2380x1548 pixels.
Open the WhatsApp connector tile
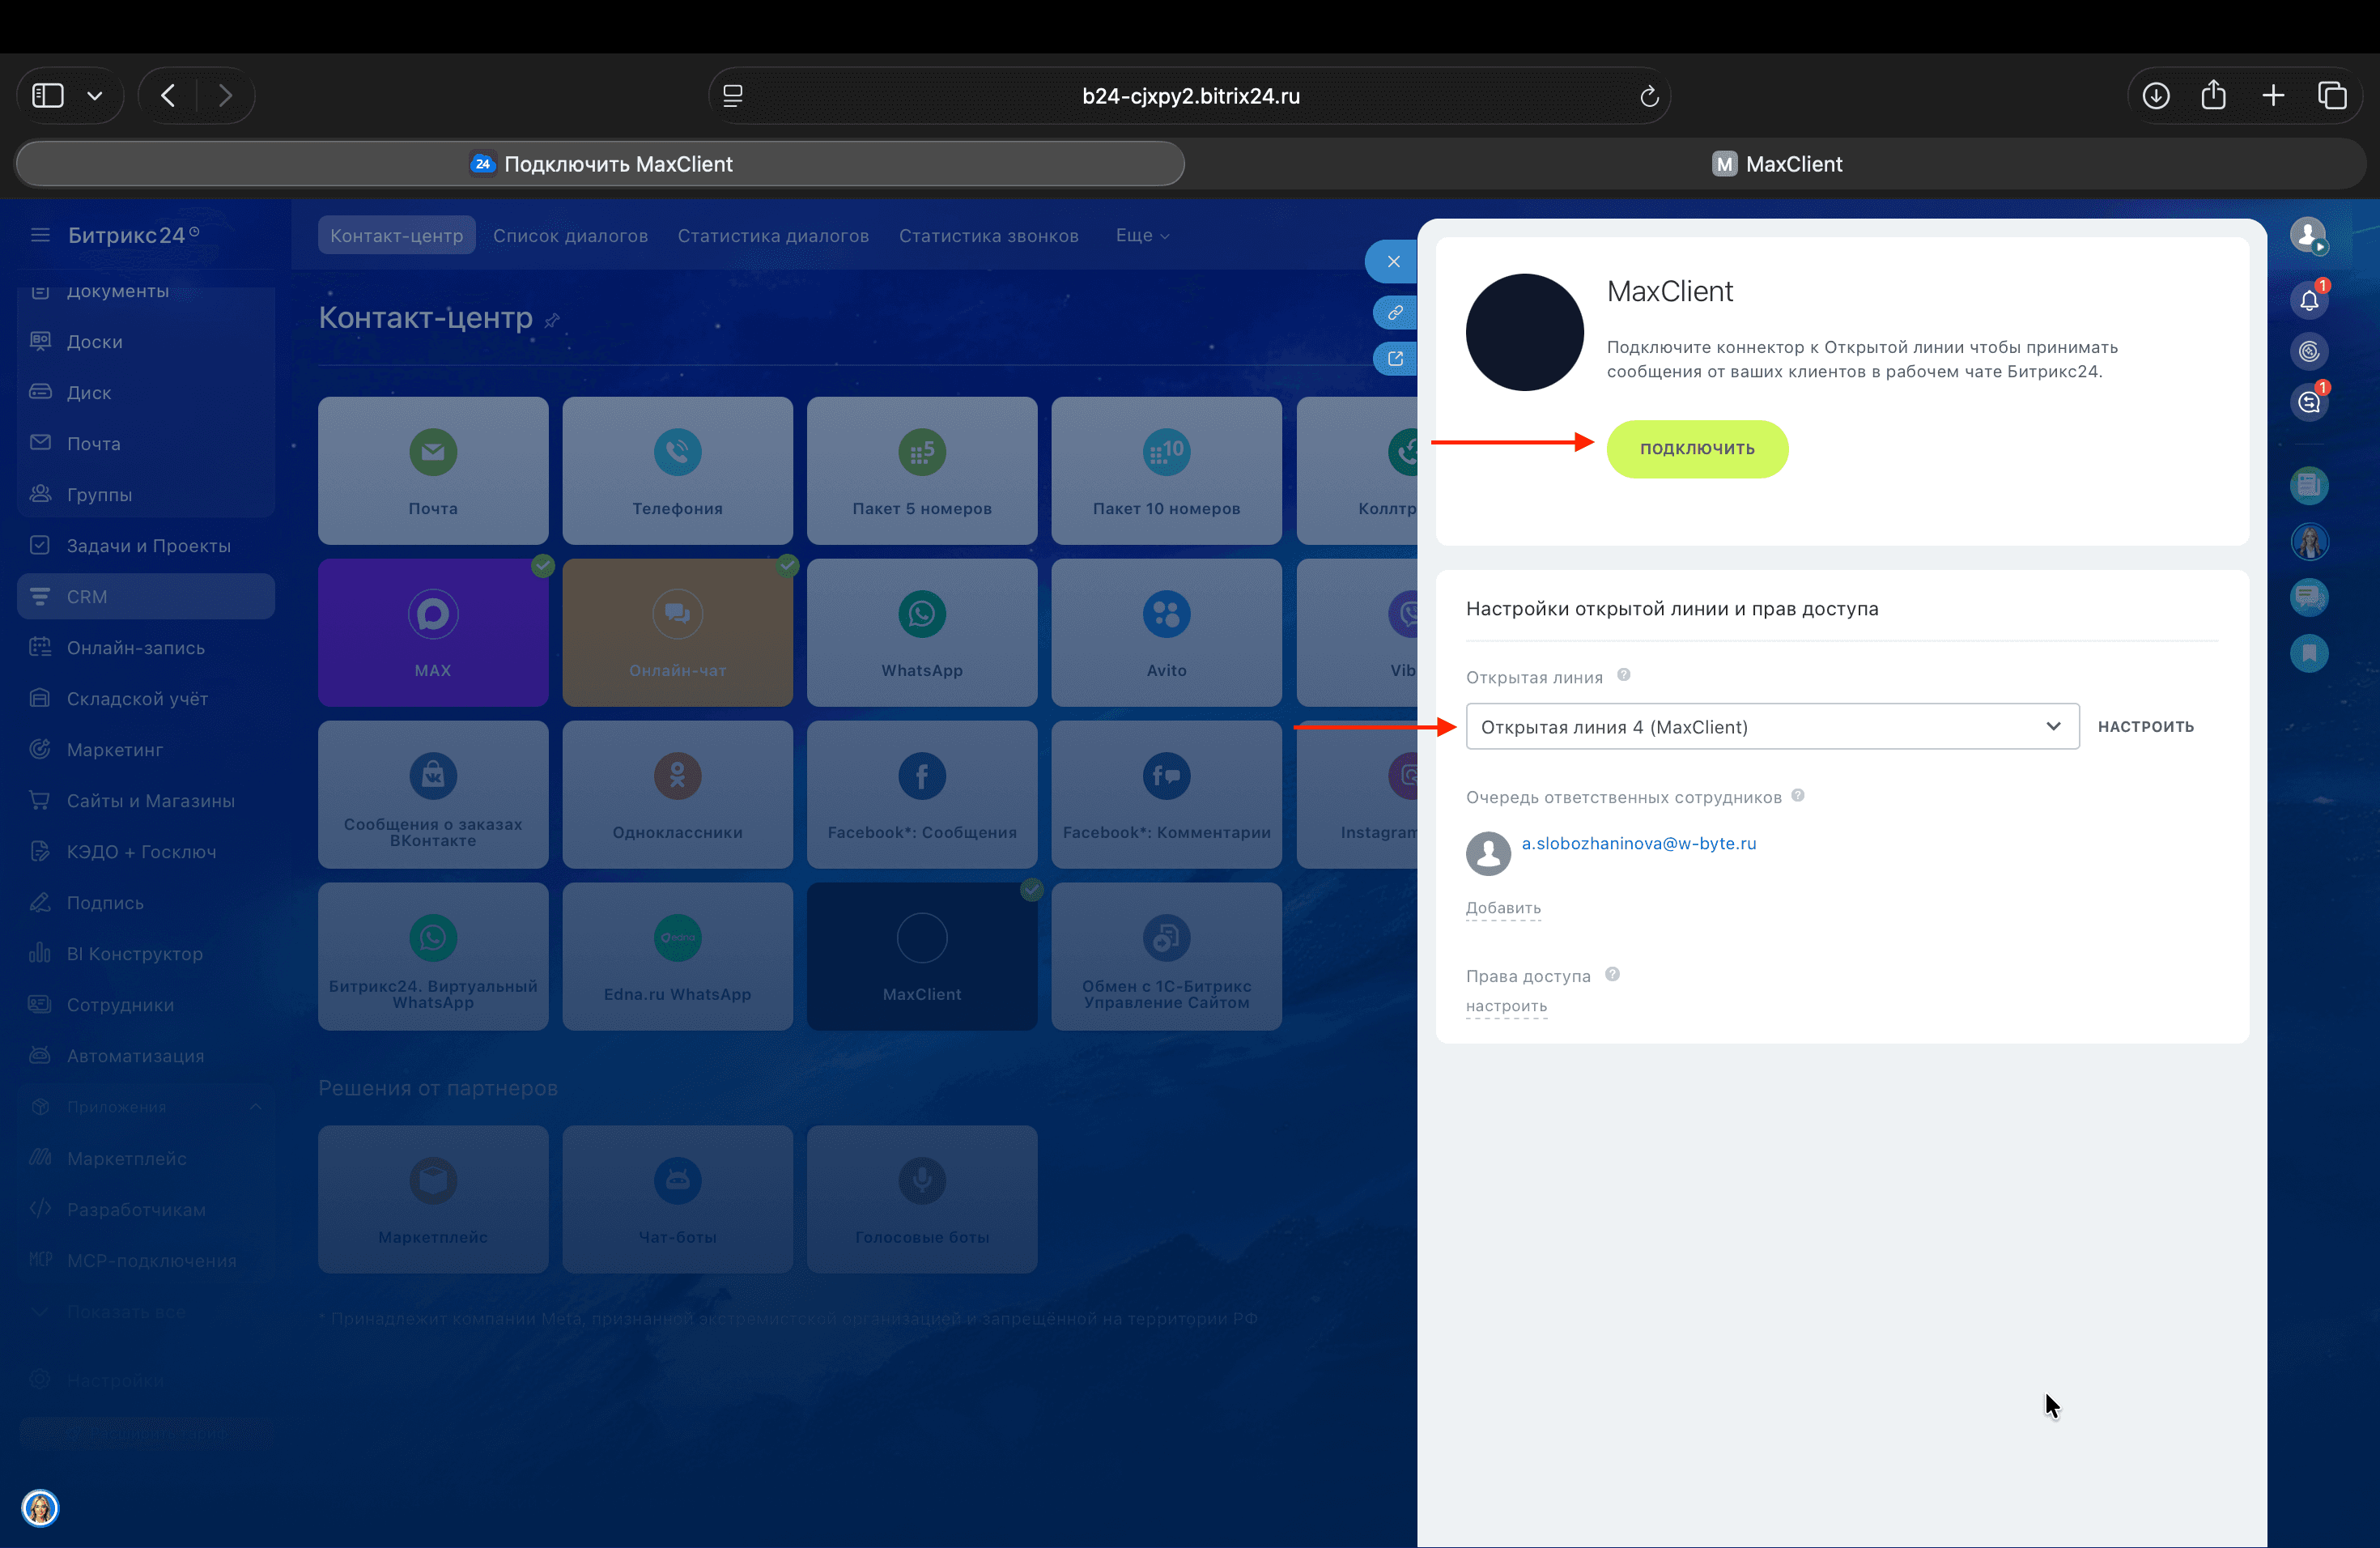(x=922, y=633)
